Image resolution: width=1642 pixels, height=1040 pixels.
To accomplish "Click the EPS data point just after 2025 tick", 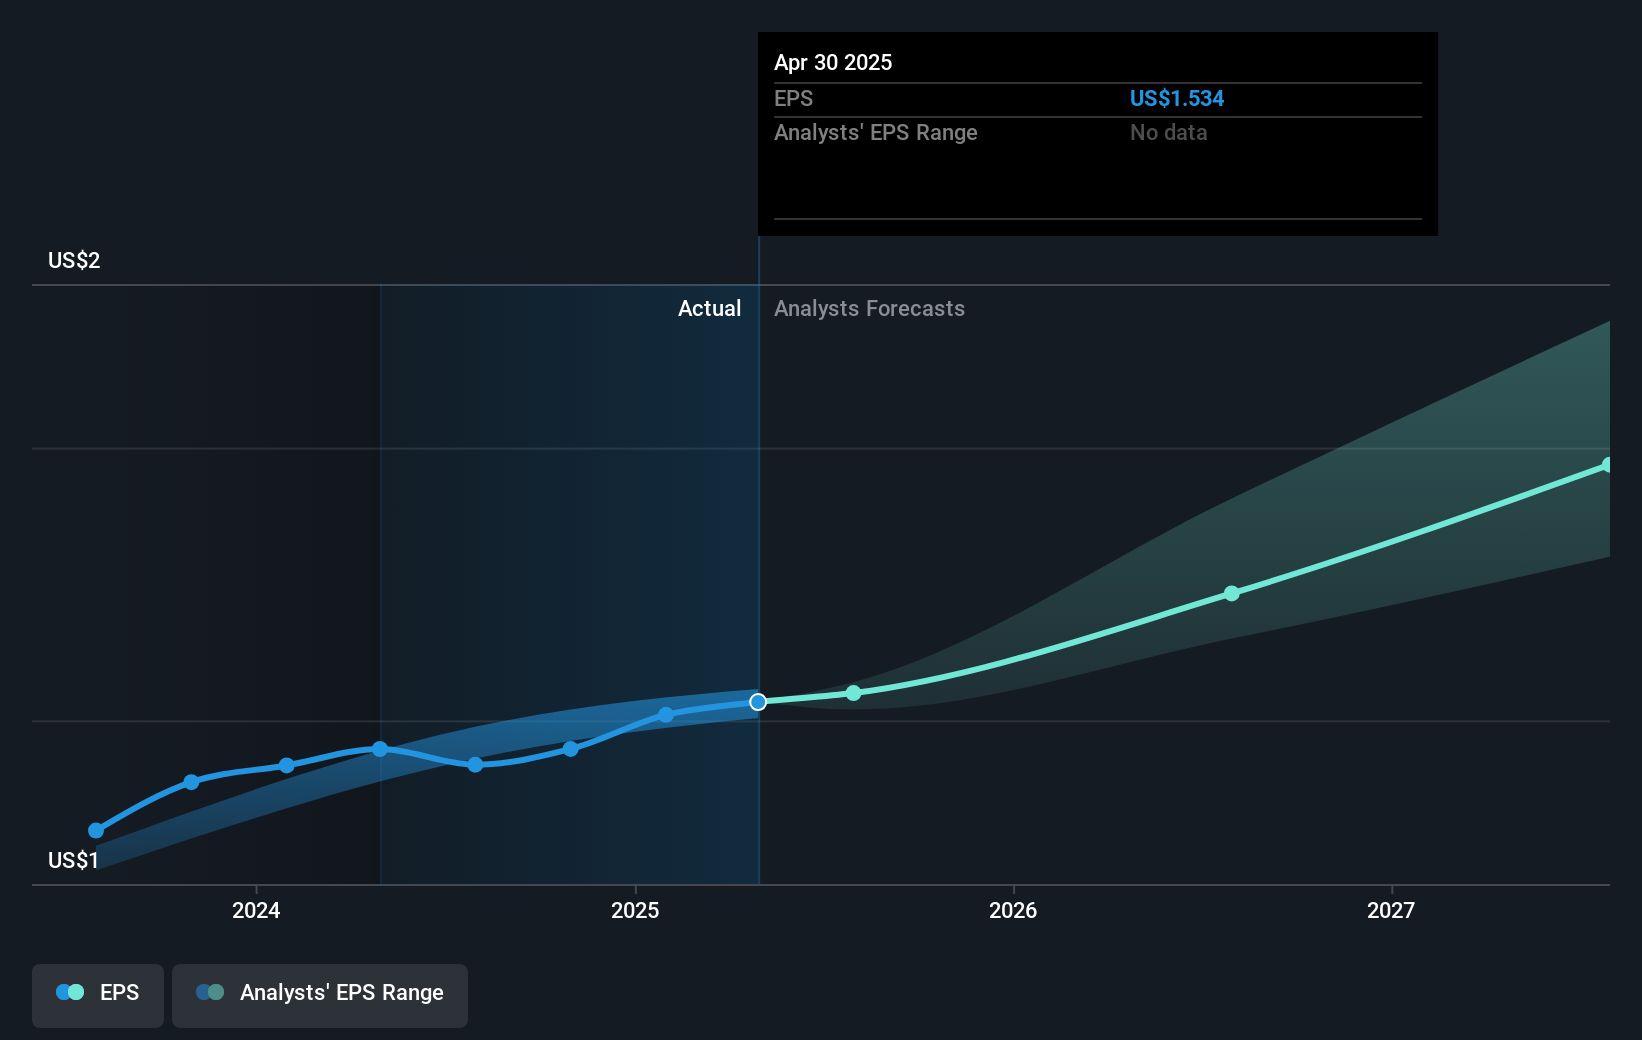I will coord(666,715).
